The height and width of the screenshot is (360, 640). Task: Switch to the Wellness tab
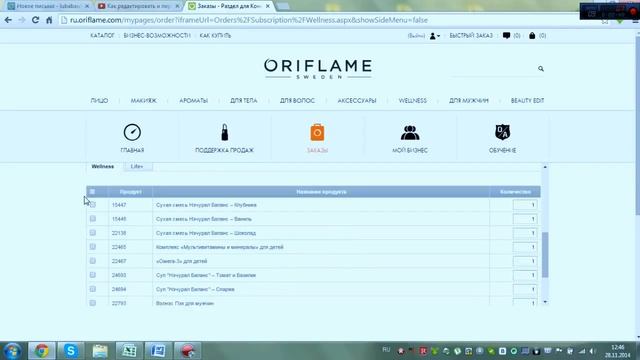click(103, 167)
